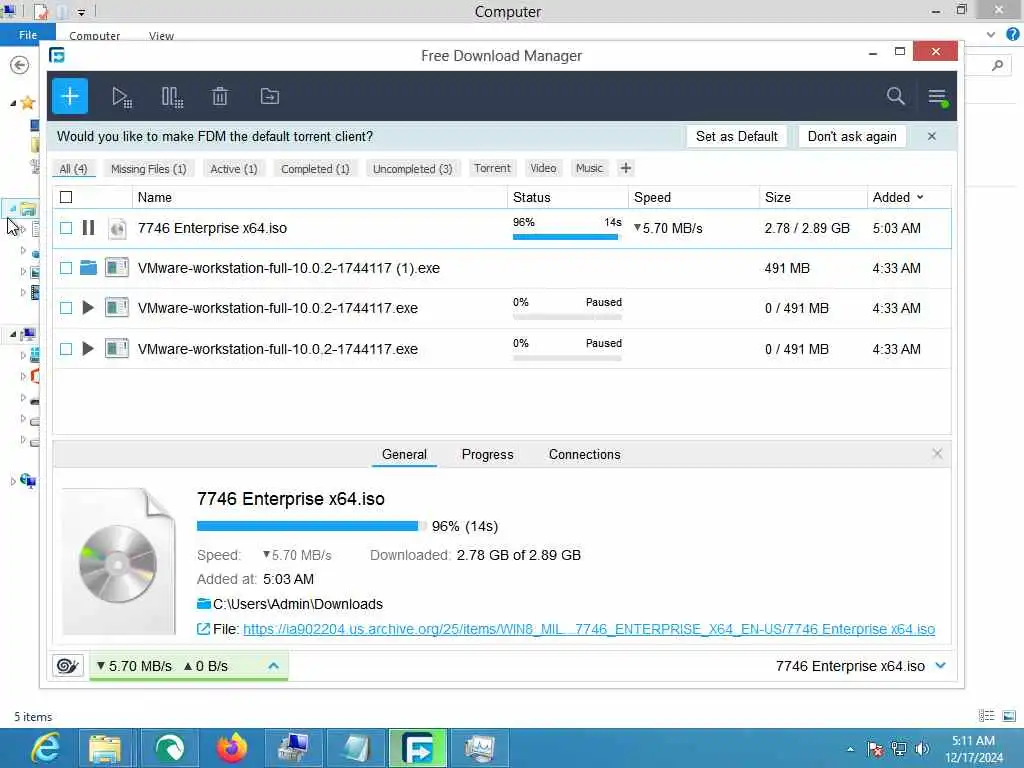Viewport: 1024px width, 768px height.
Task: Add a new download with plus button
Action: [70, 97]
